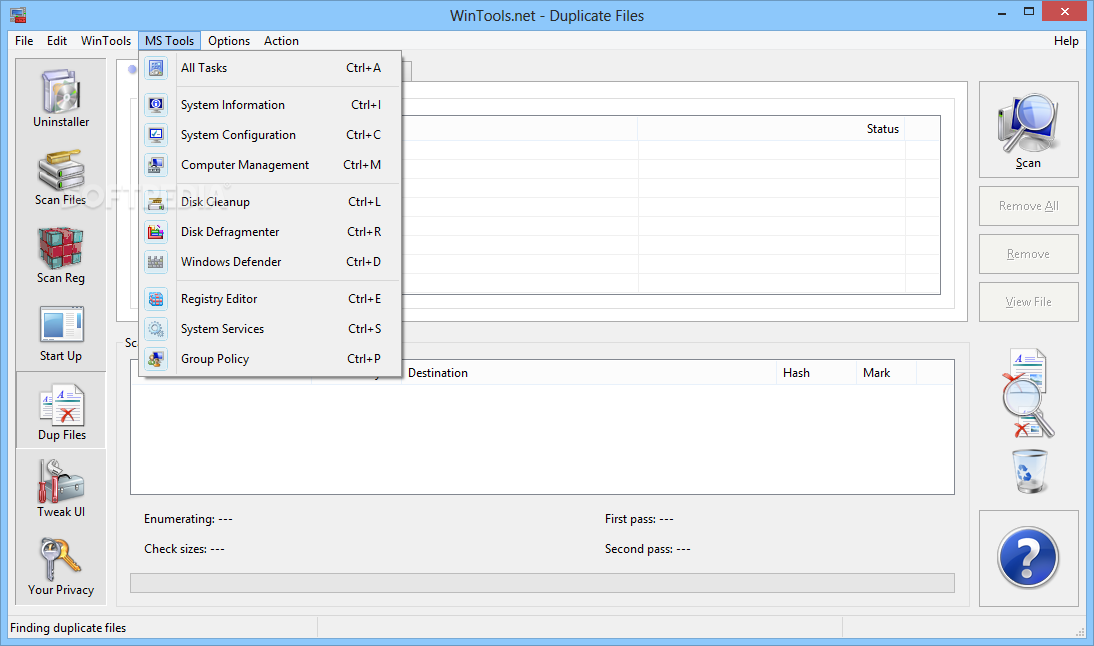This screenshot has height=646, width=1094.
Task: Click the Computer Management menu icon
Action: pos(156,165)
